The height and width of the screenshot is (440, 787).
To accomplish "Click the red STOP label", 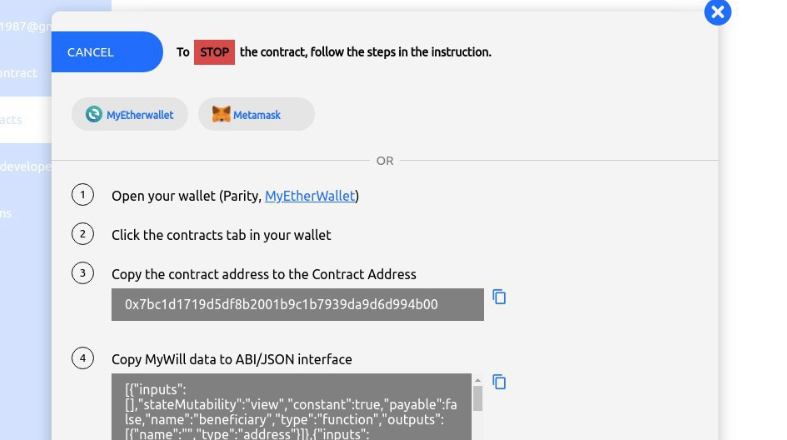I will tap(214, 52).
